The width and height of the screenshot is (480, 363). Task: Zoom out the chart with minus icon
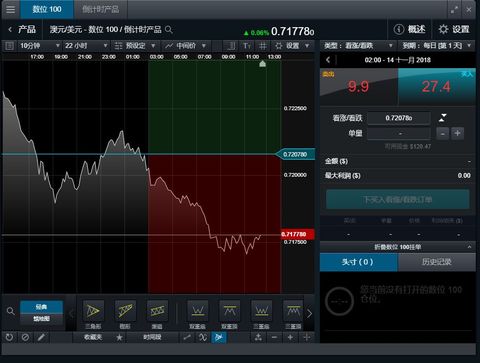[274, 337]
